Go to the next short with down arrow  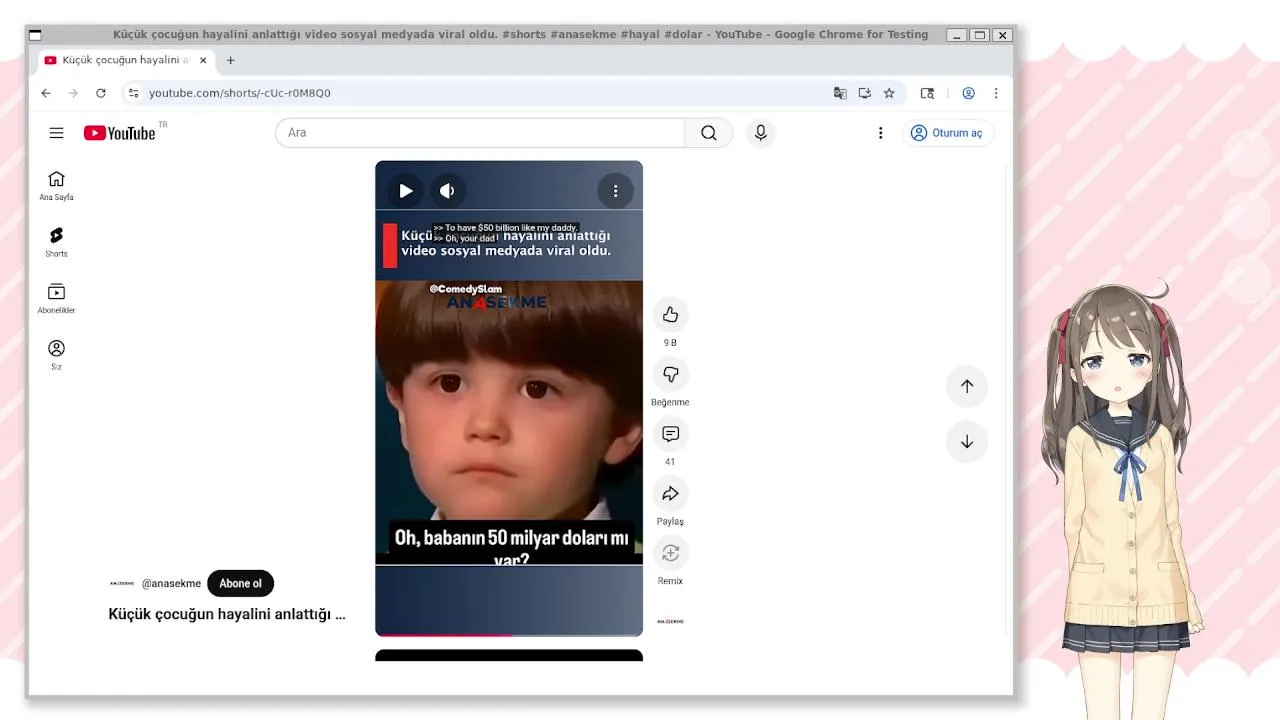[x=967, y=442]
